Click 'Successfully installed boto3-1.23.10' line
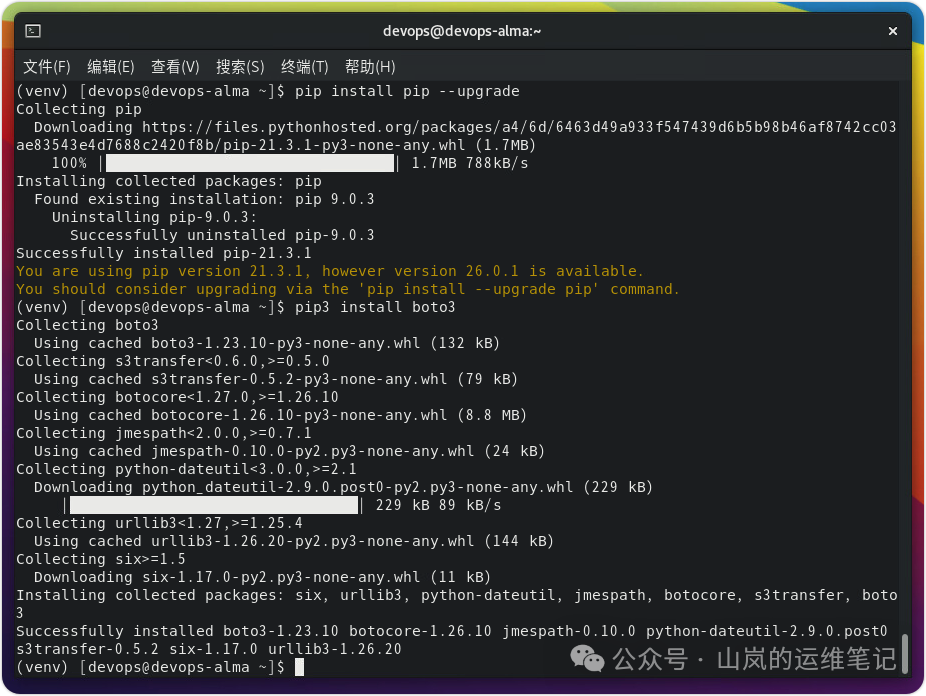This screenshot has height=696, width=926. click(x=452, y=631)
